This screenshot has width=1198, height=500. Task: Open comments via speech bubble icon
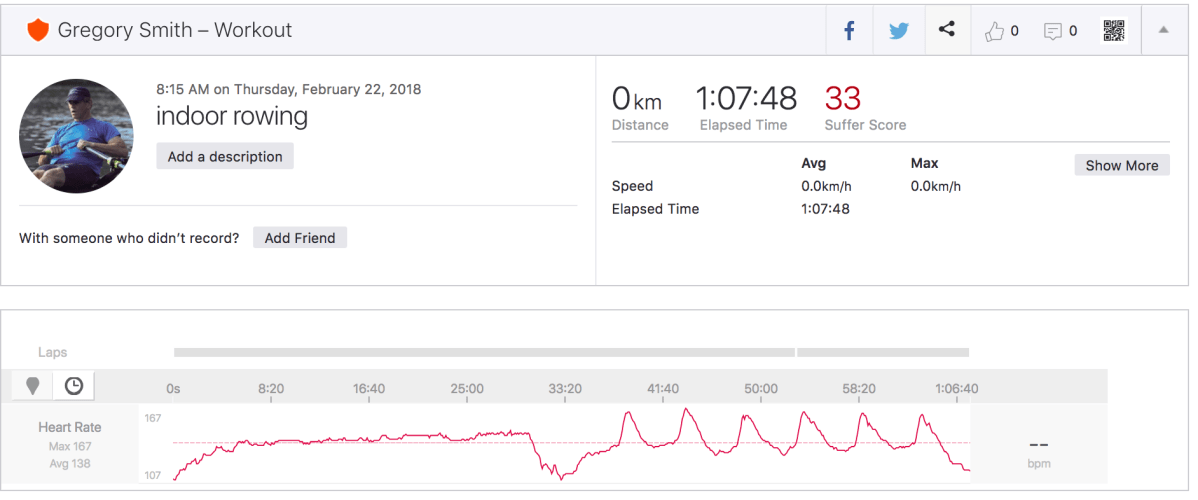[x=1060, y=31]
